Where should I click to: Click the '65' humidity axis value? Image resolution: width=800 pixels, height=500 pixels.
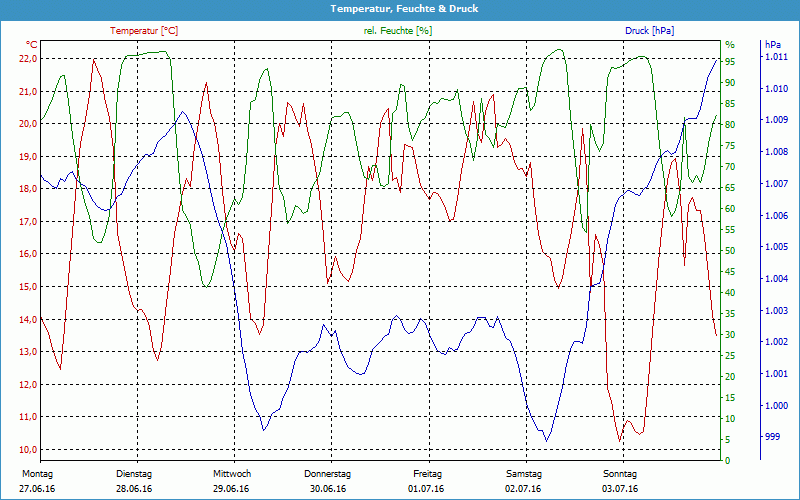coord(730,188)
